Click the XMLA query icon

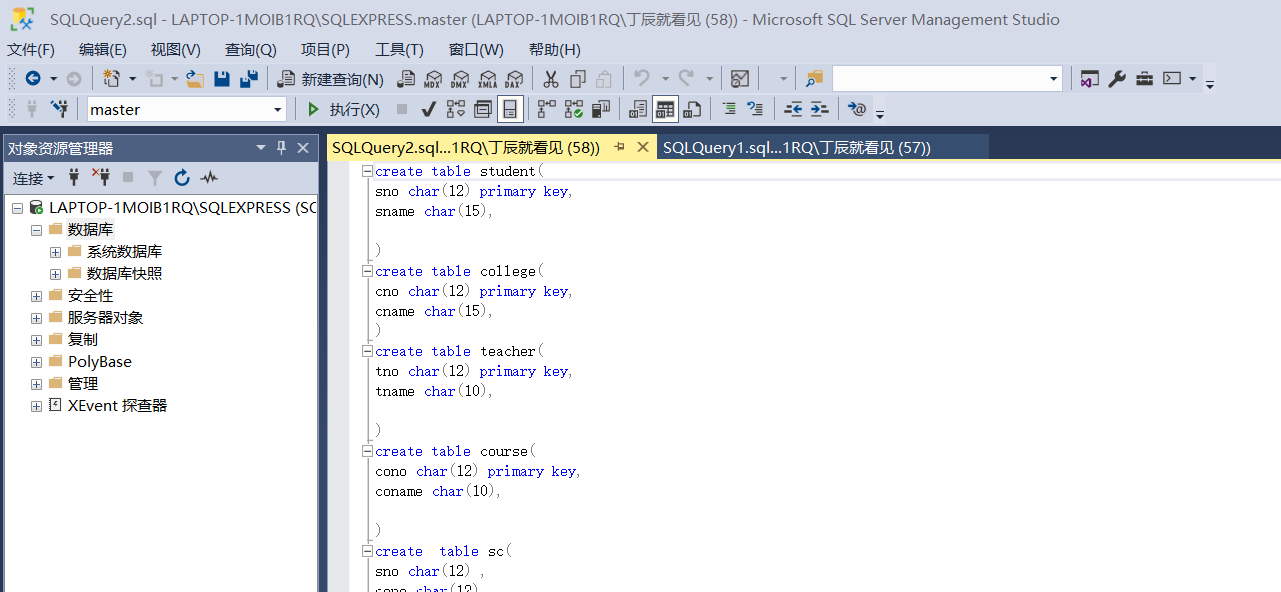pos(487,79)
